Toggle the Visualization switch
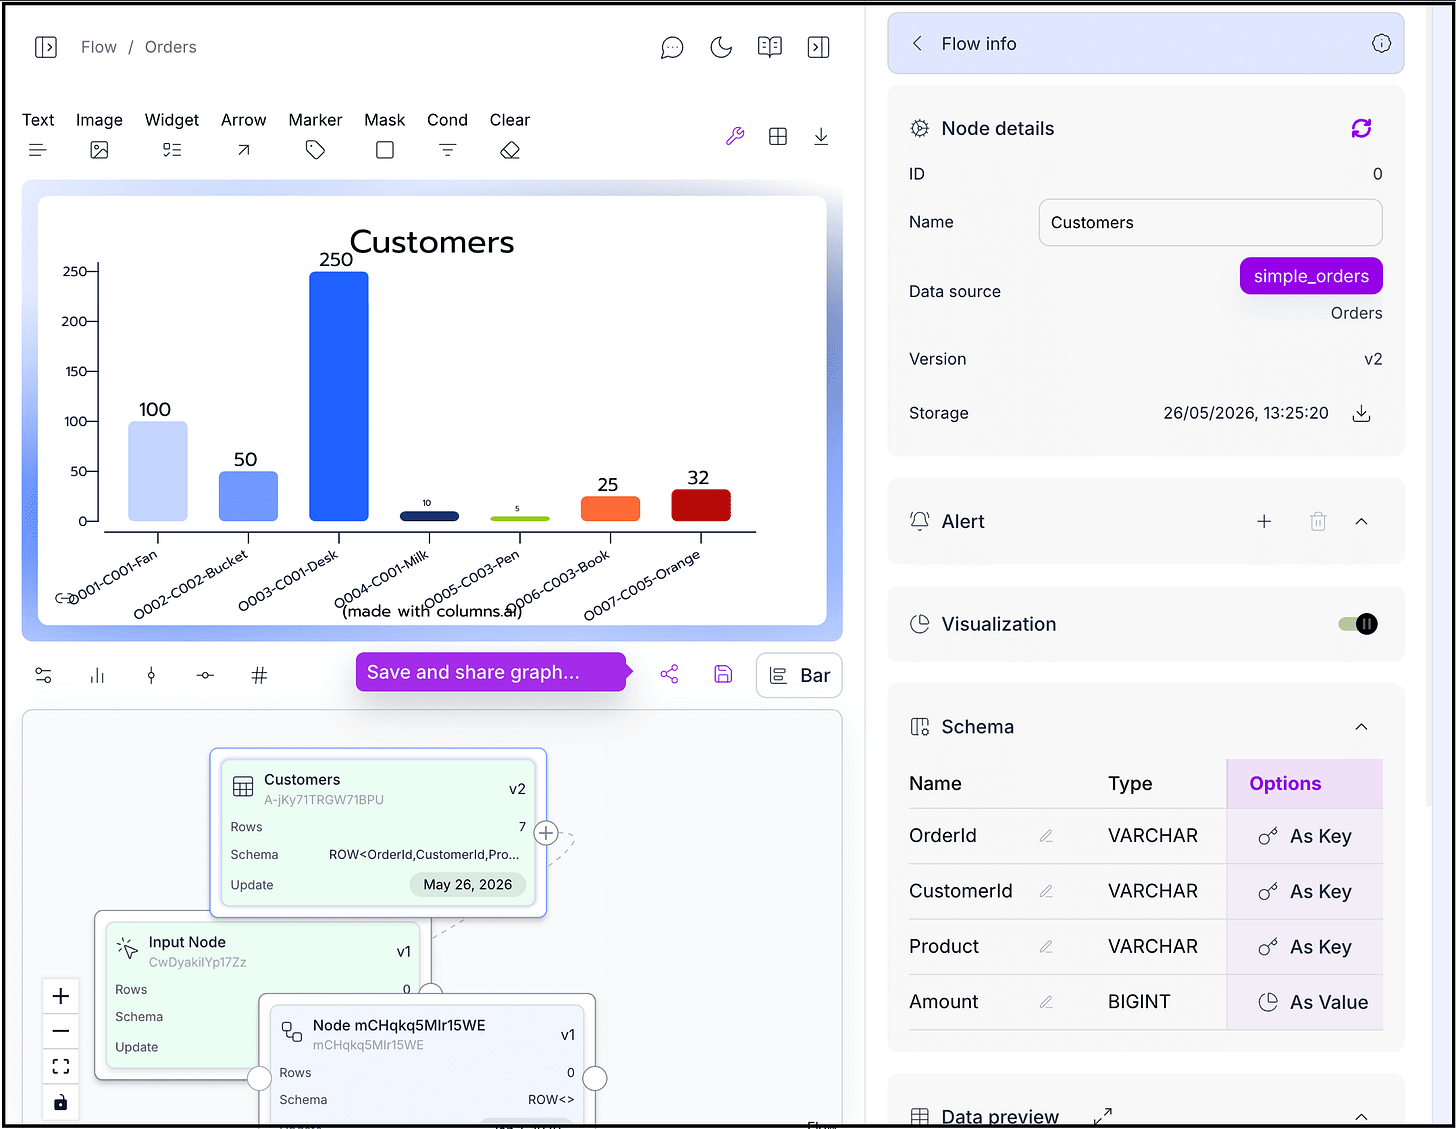 (x=1358, y=624)
